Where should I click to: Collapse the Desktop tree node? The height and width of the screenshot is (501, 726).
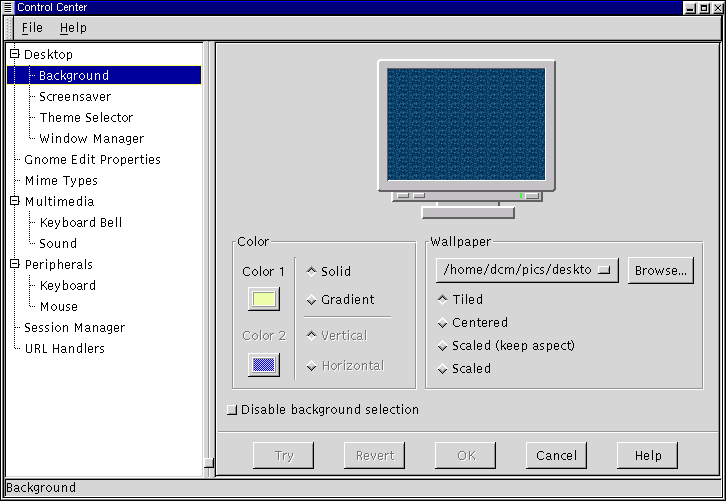pos(14,54)
